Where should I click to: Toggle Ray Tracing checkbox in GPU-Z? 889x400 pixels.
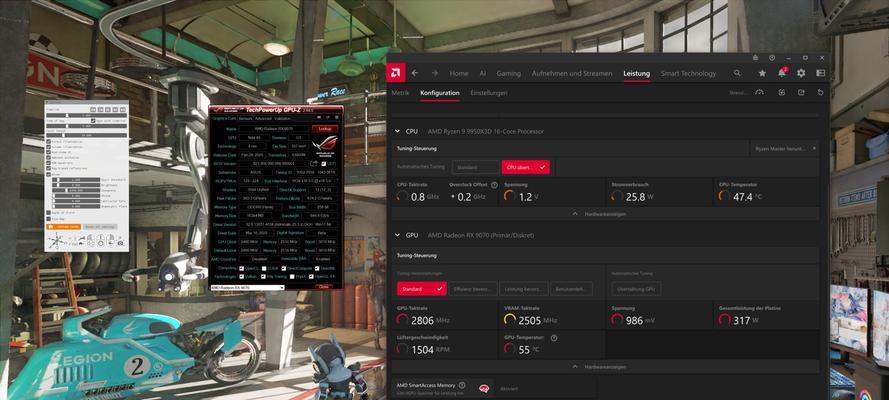click(x=263, y=277)
